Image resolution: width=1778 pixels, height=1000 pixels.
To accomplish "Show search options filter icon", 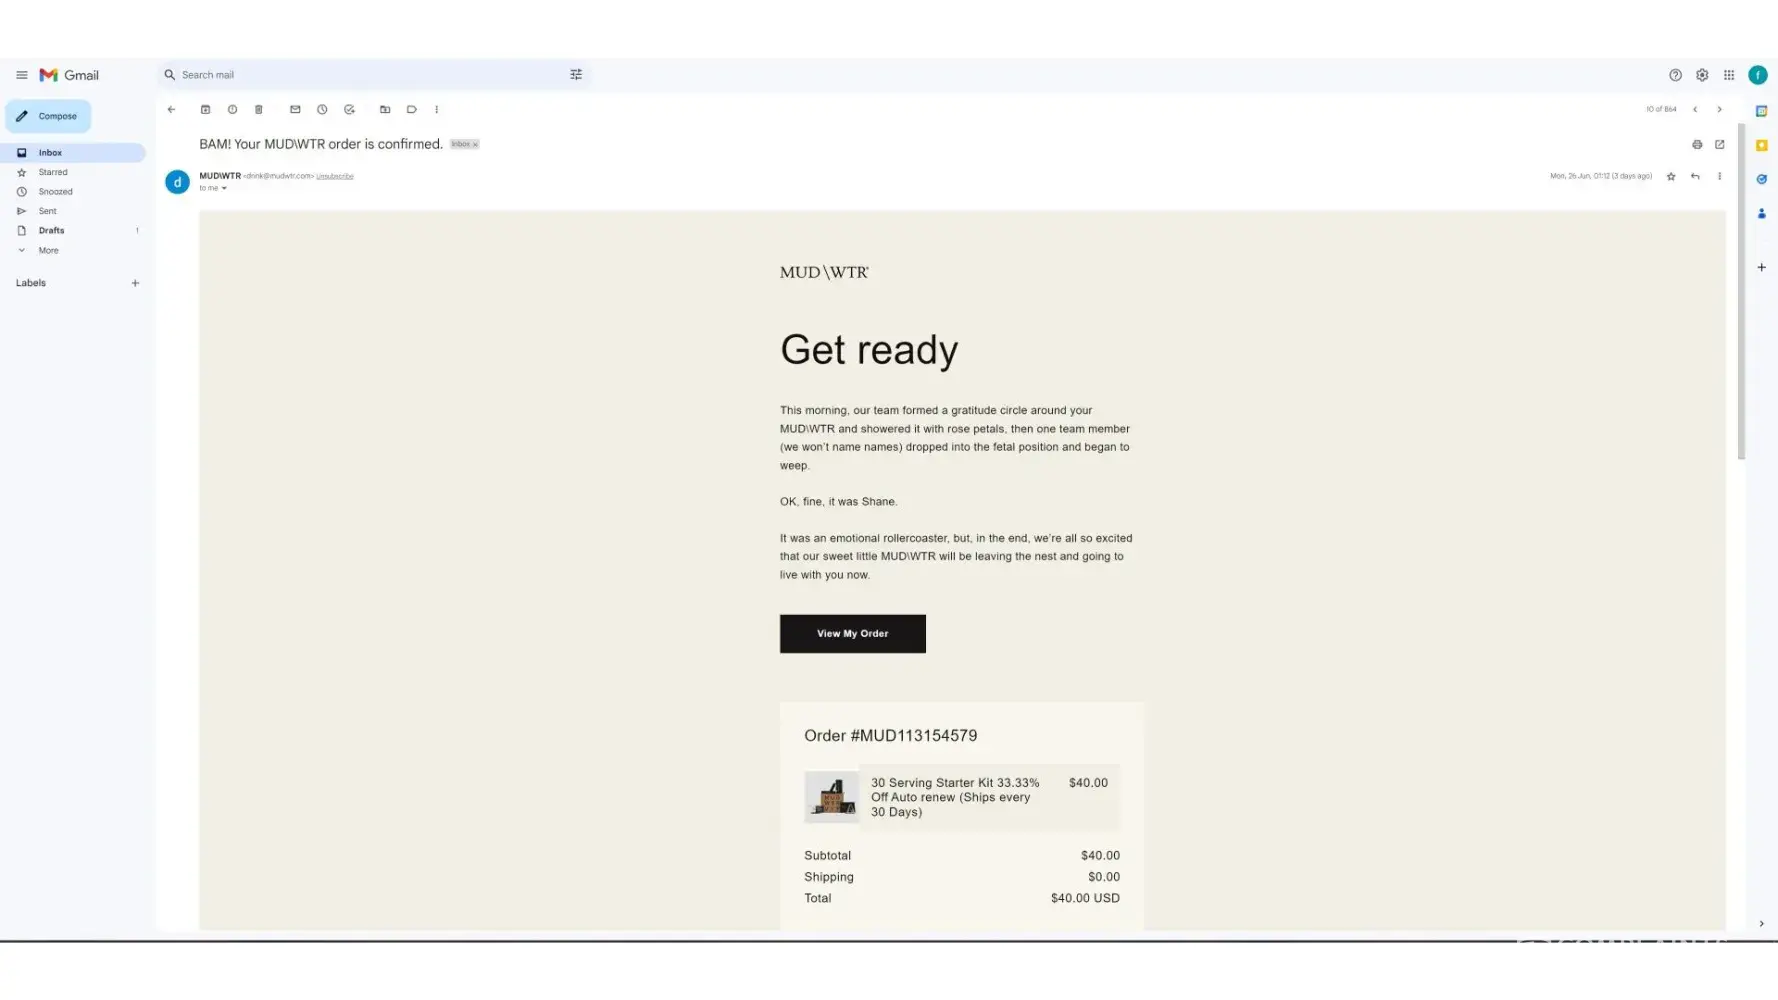I will [x=576, y=75].
